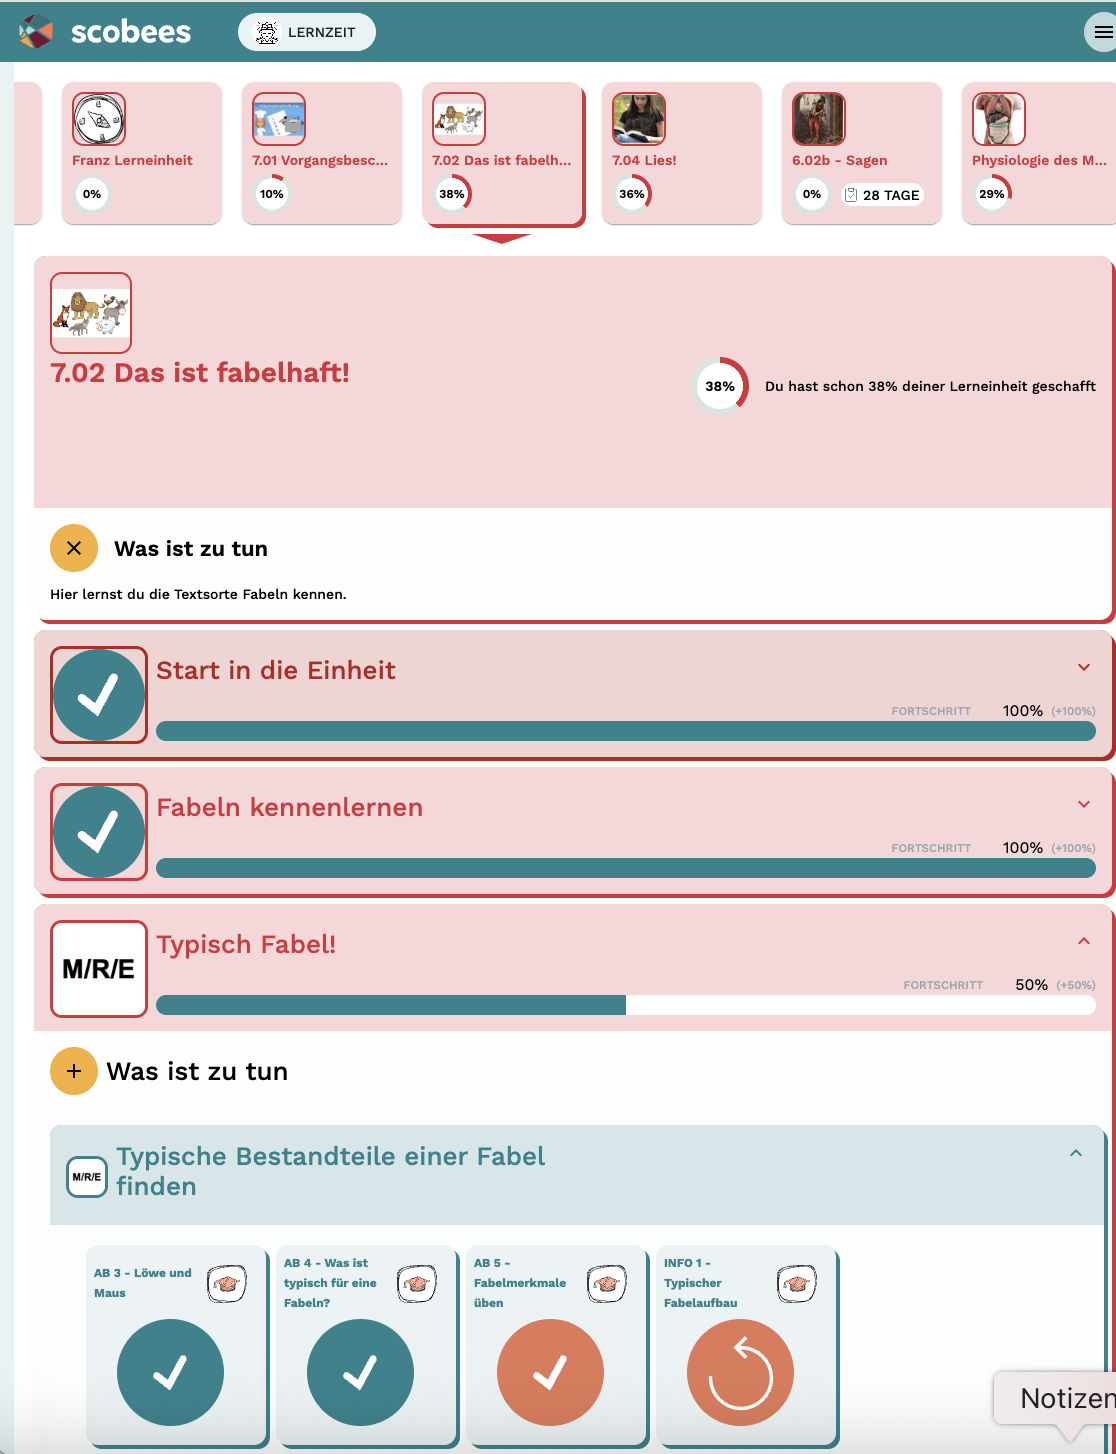
Task: Toggle the checkmark on AB 3 - Löwe und Maus
Action: pos(170,1372)
